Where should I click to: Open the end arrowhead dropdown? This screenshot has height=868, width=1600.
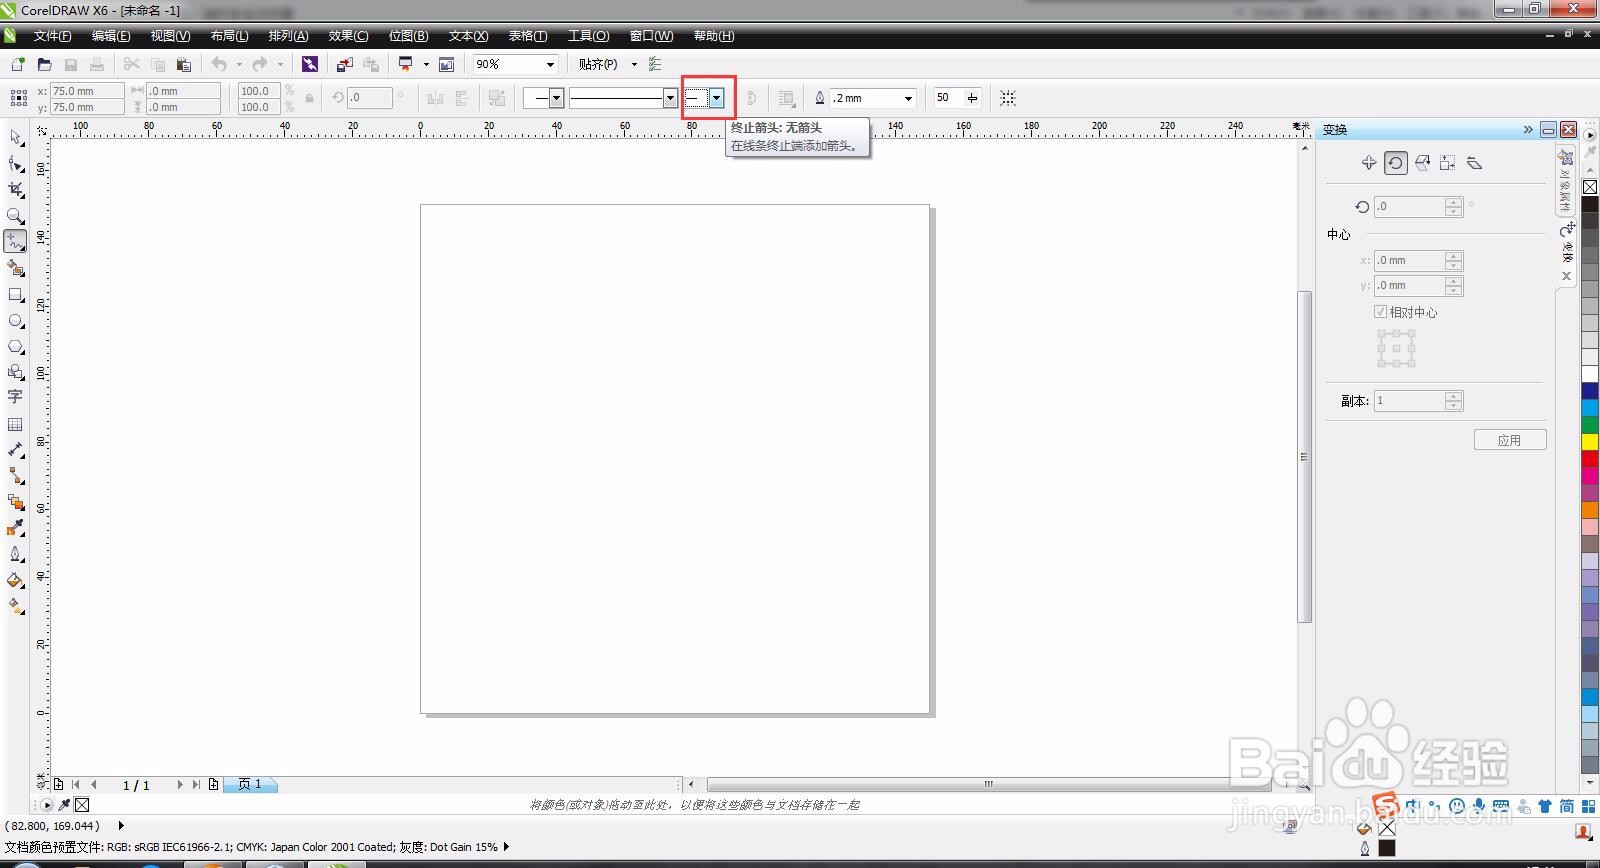(716, 98)
